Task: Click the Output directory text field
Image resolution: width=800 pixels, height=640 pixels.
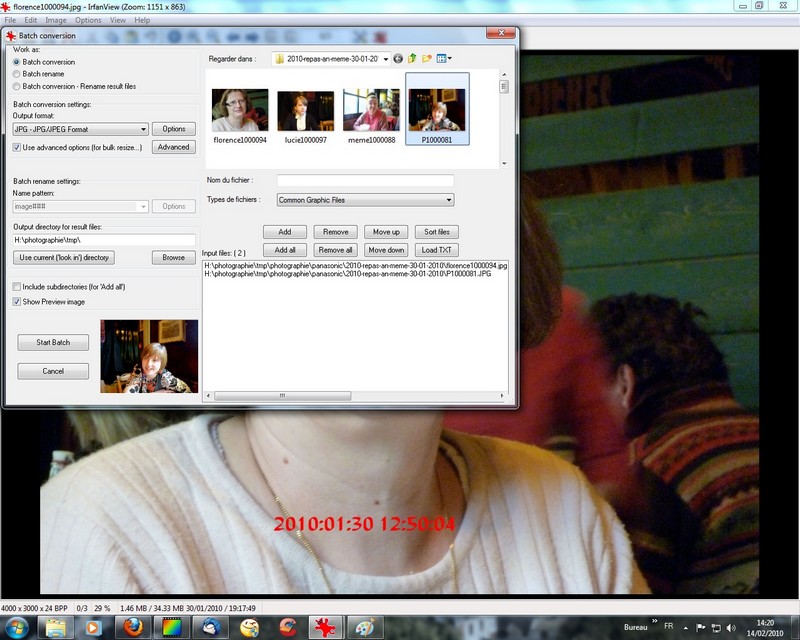Action: [x=104, y=240]
